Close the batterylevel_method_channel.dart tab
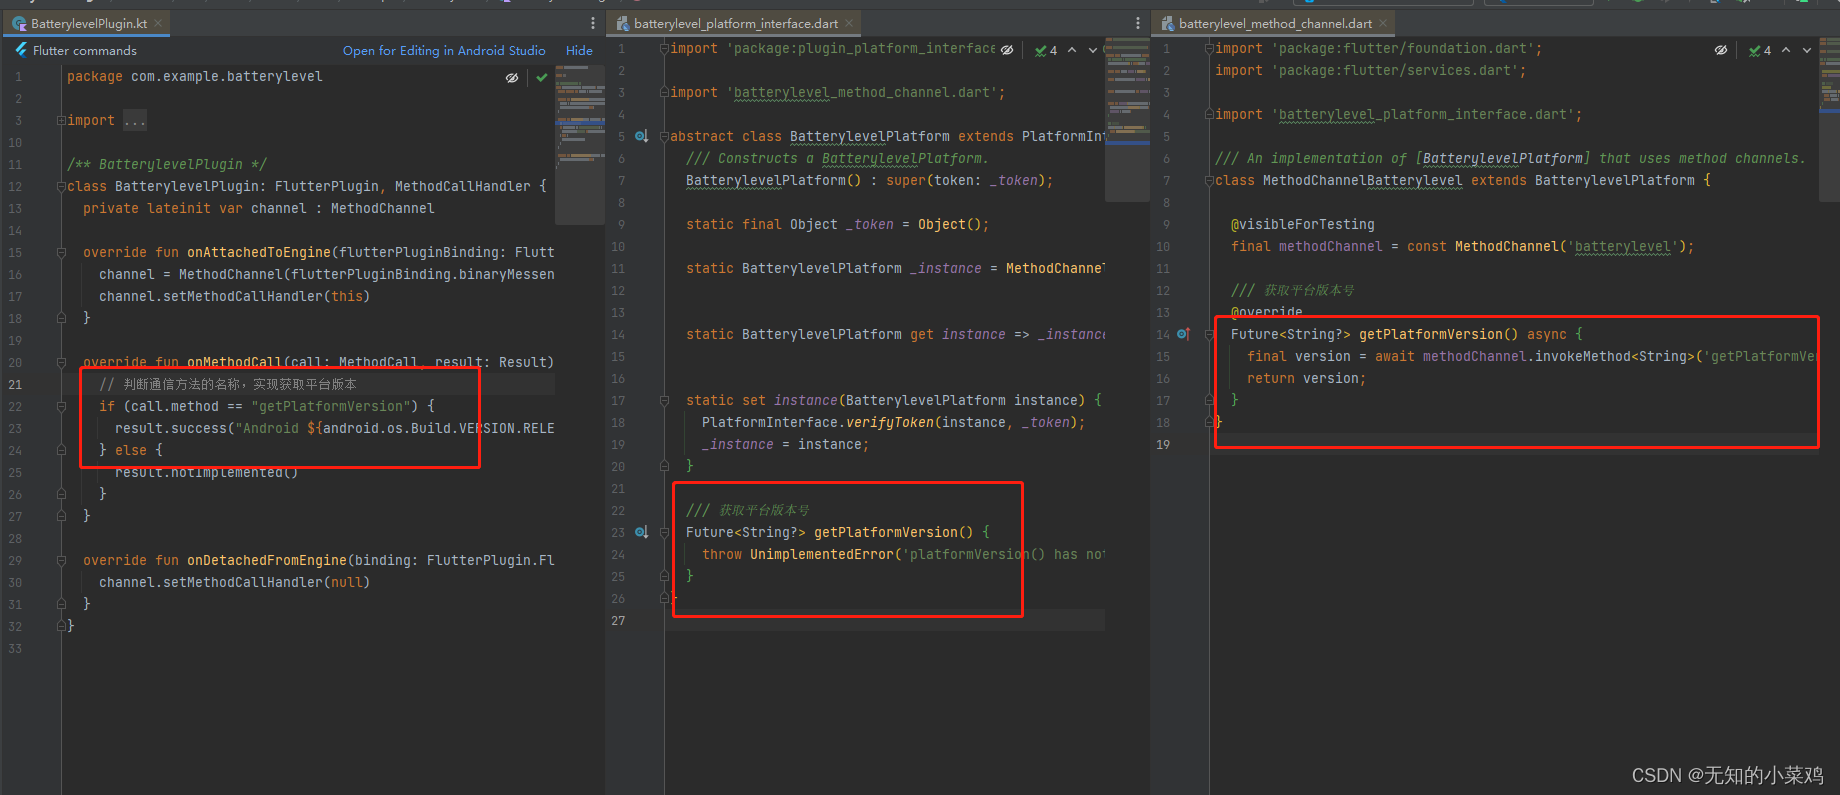This screenshot has height=795, width=1840. coord(1383,23)
